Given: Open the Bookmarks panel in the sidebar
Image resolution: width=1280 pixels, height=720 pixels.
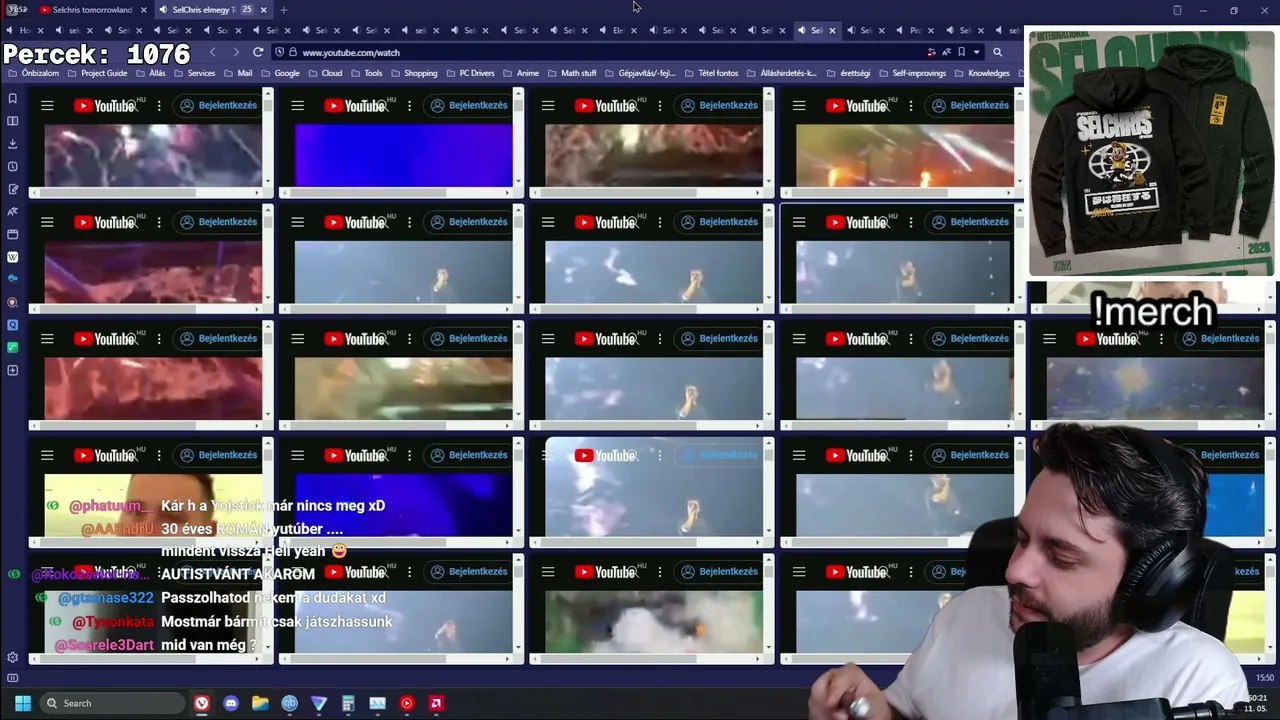Looking at the screenshot, I should 13,98.
